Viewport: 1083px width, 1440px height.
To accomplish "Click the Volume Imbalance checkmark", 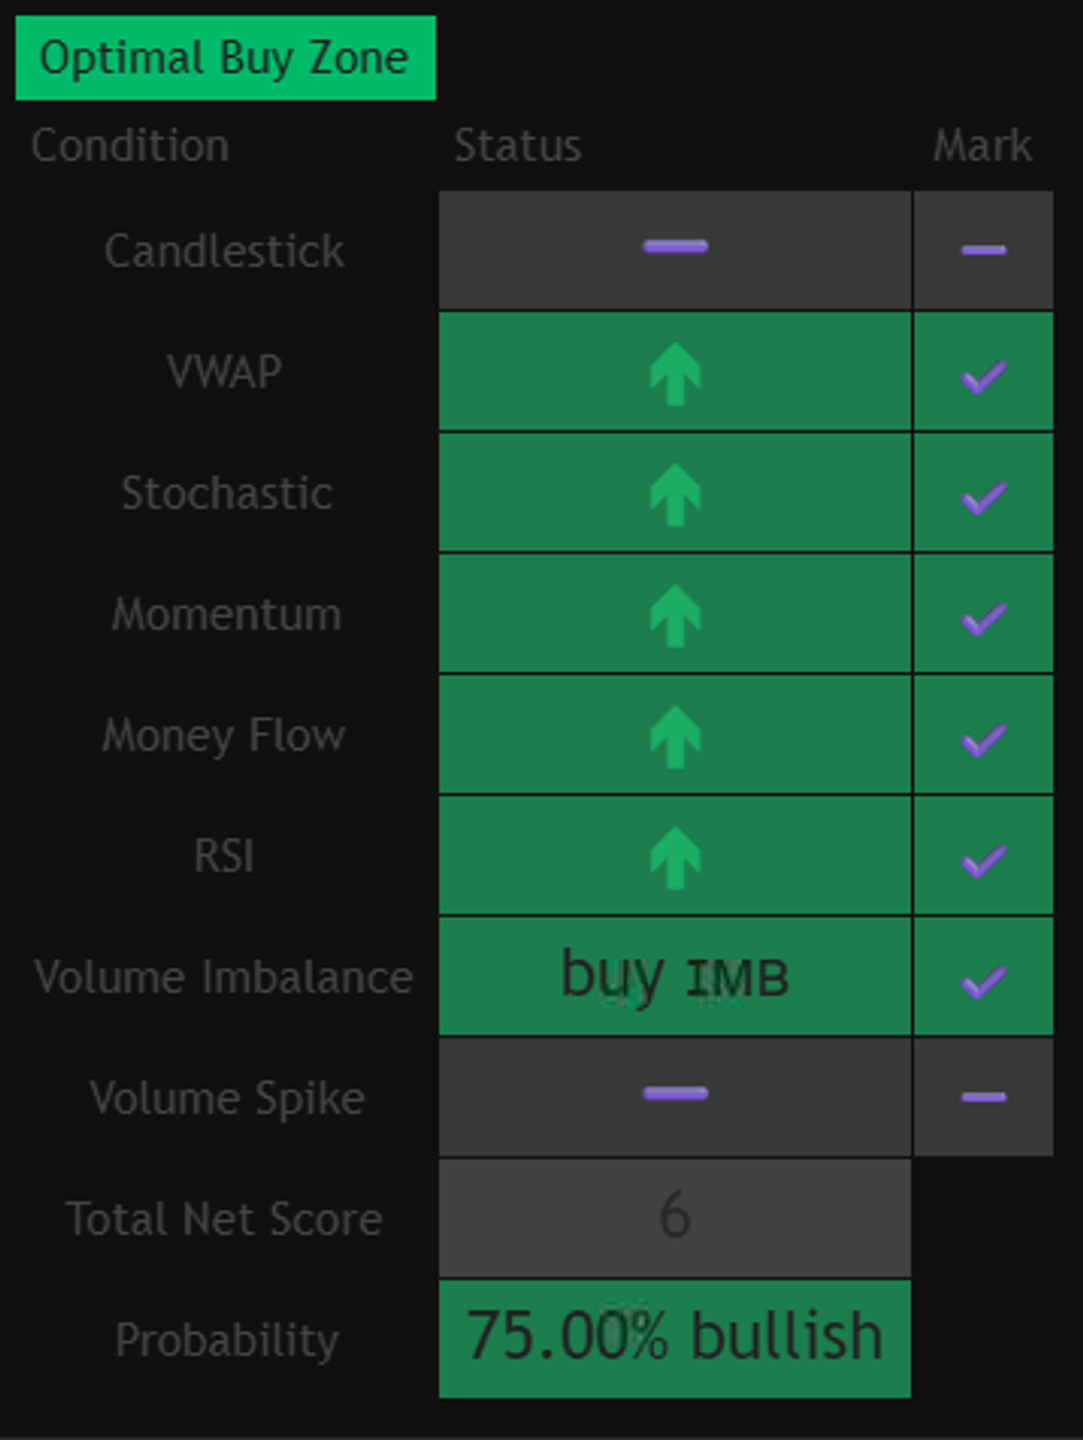I will click(x=983, y=982).
